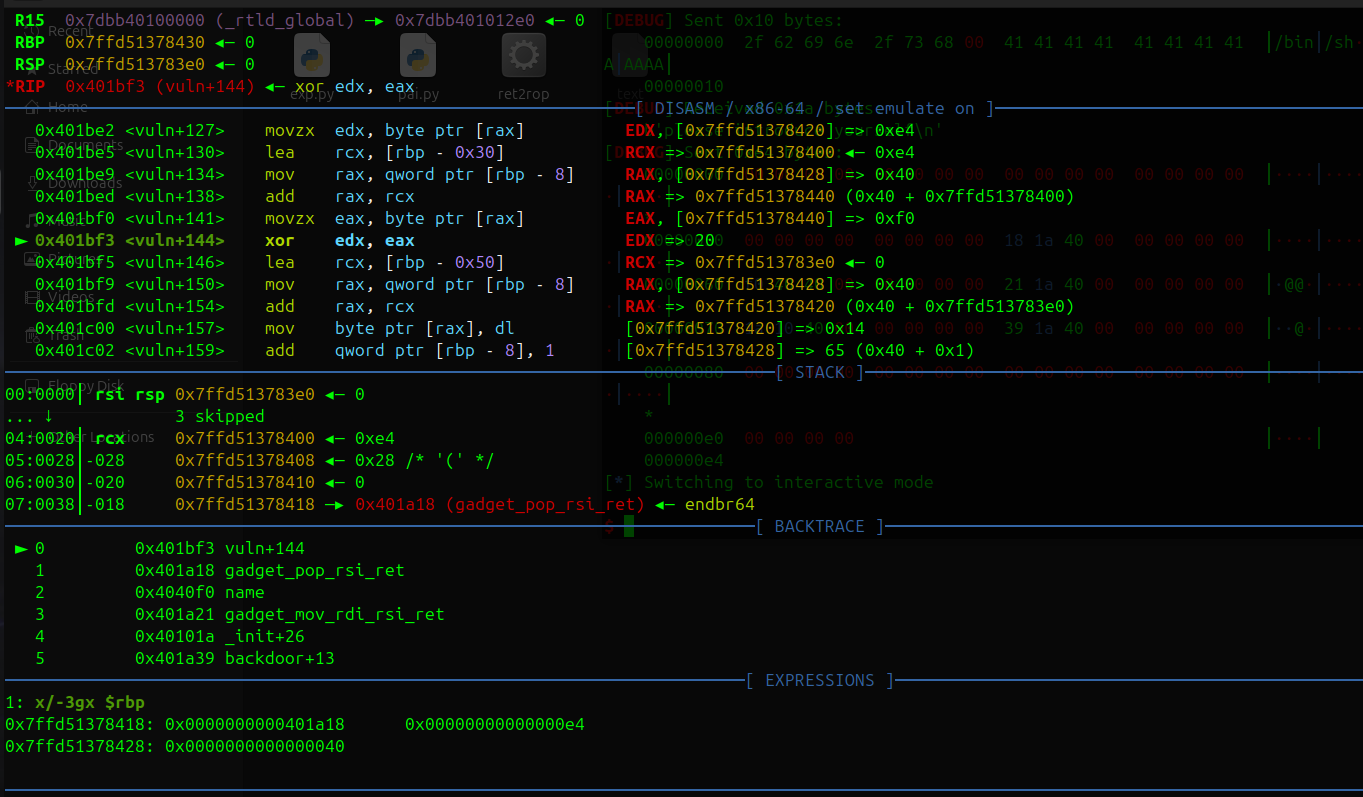Viewport: 1363px width, 797px height.
Task: Click the current instruction address 0x401bf3 in disassembly
Action: point(75,240)
